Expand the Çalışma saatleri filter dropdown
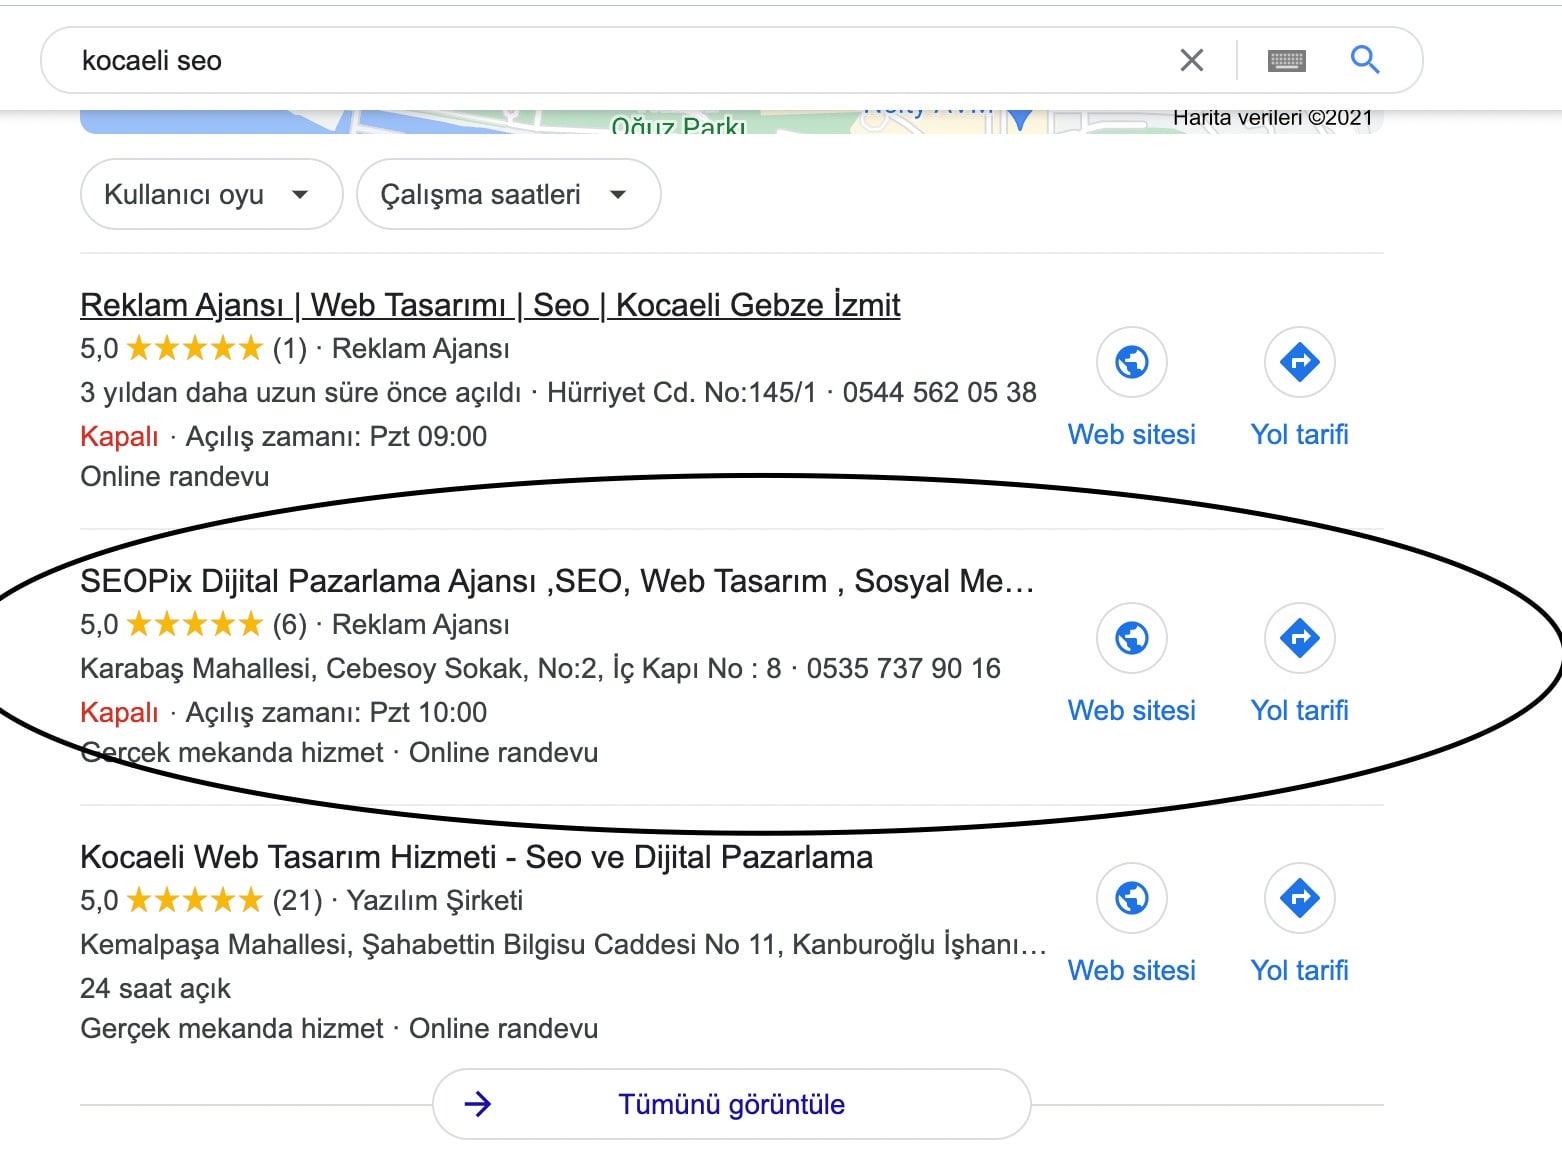The width and height of the screenshot is (1562, 1172). (x=508, y=194)
